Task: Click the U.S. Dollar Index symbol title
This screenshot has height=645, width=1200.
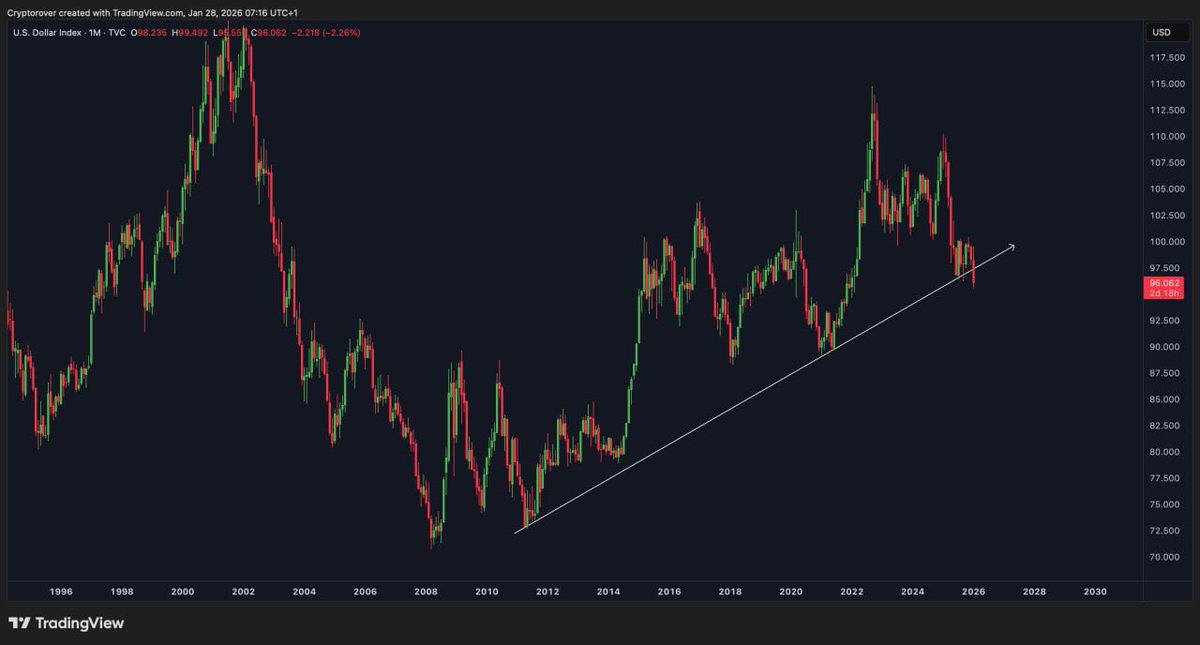Action: (x=49, y=33)
